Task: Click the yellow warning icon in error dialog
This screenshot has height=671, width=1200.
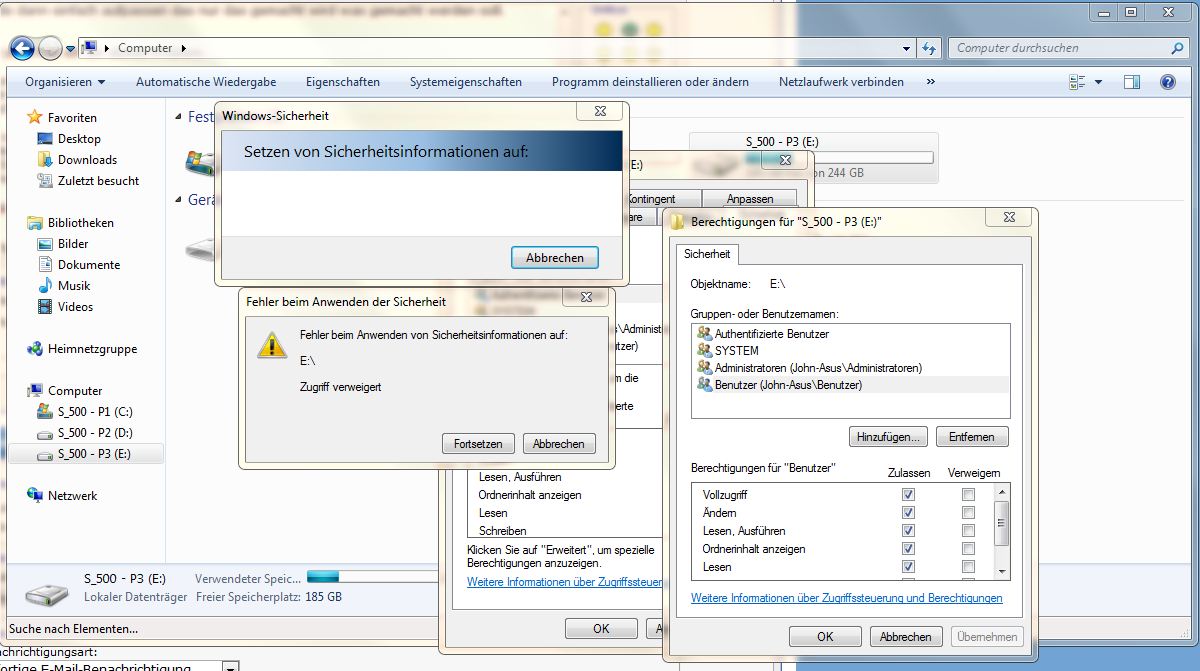Action: pos(271,345)
